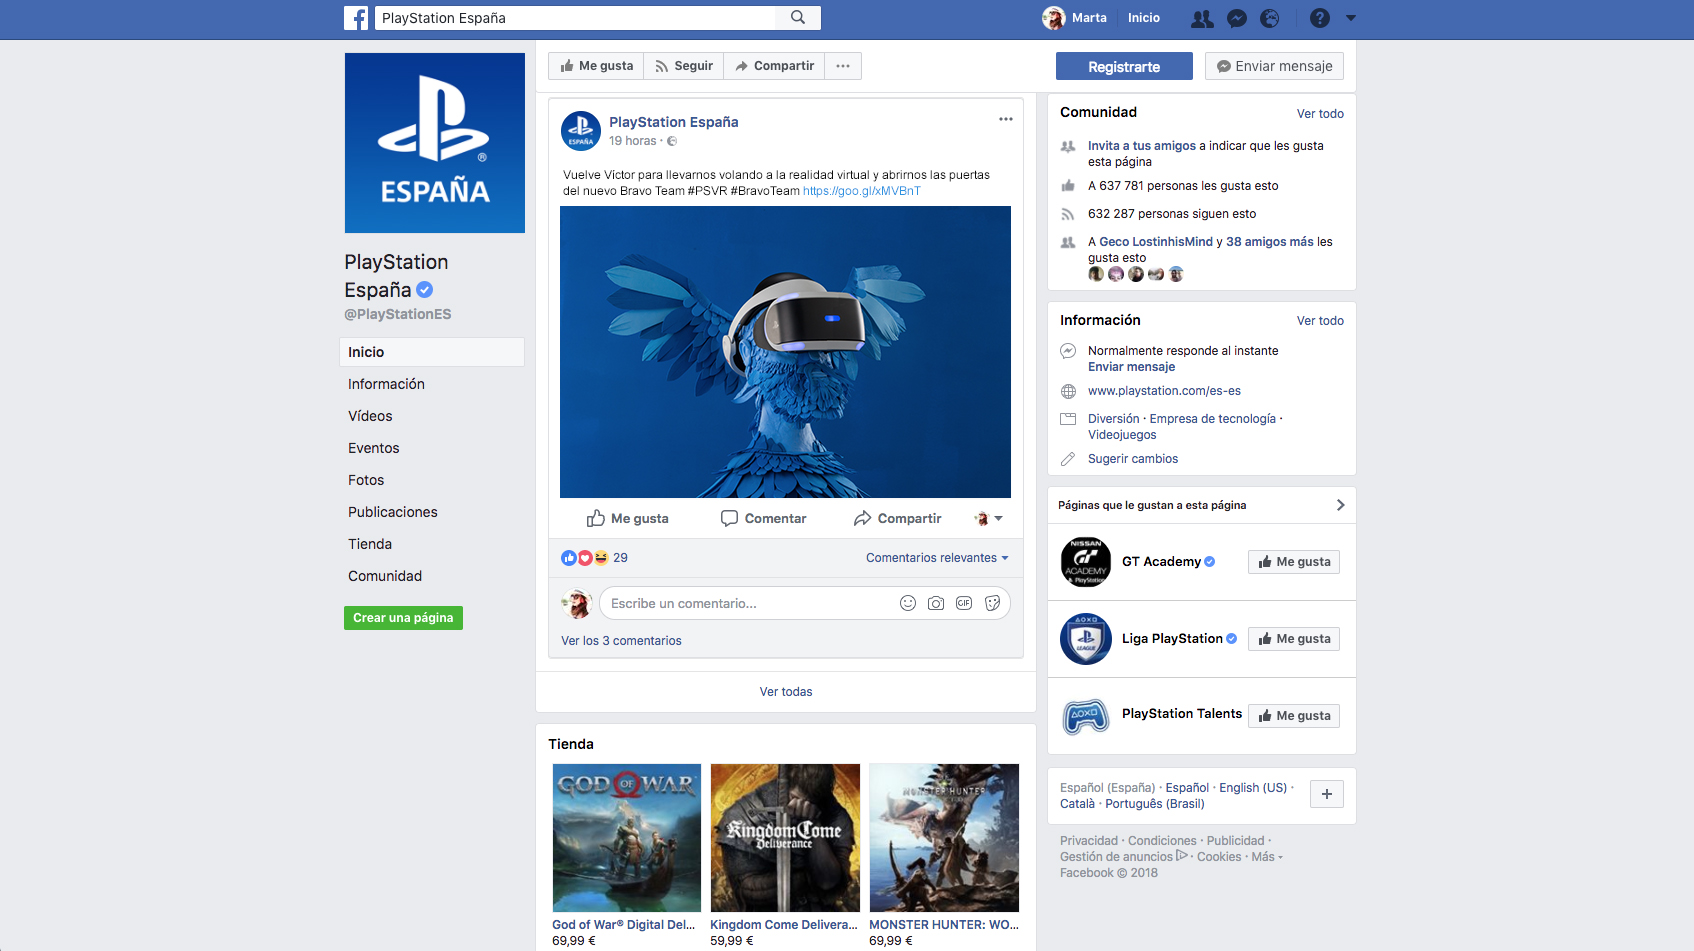The image size is (1694, 951).
Task: Share the page with Compartir button
Action: click(x=774, y=66)
